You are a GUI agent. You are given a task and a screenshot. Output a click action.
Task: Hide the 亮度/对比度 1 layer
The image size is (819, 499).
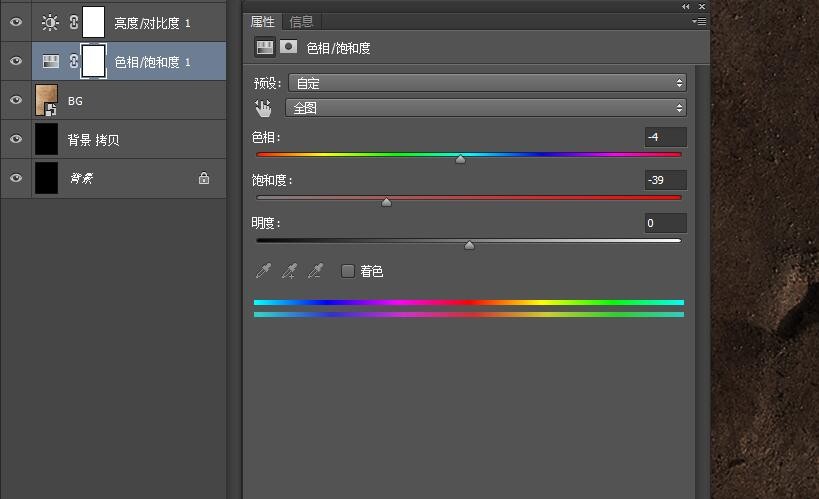pyautogui.click(x=15, y=22)
